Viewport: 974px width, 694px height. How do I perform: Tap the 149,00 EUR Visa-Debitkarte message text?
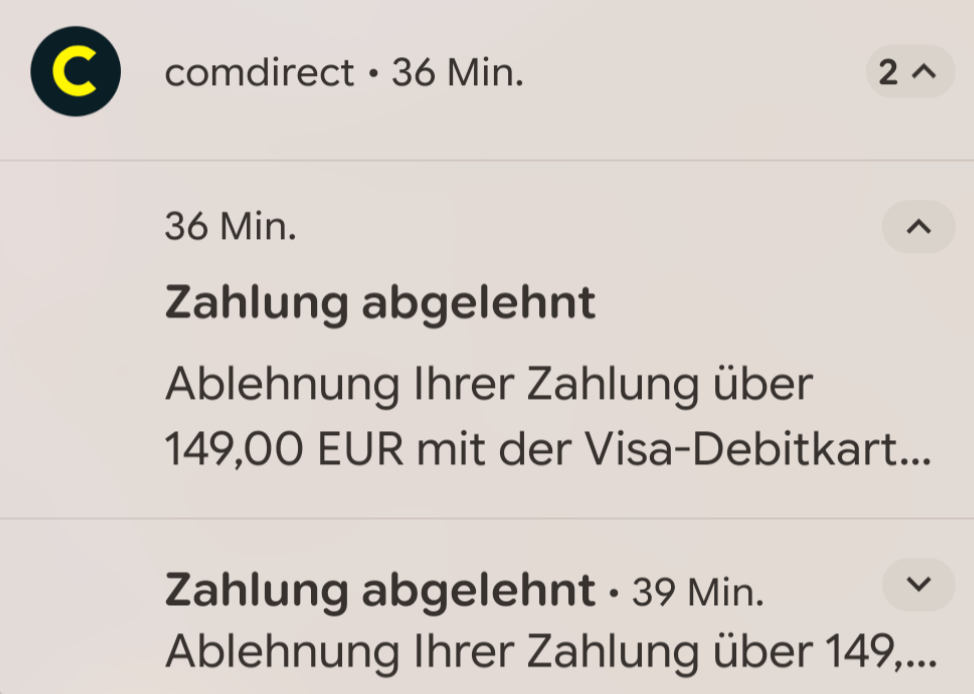coord(548,449)
